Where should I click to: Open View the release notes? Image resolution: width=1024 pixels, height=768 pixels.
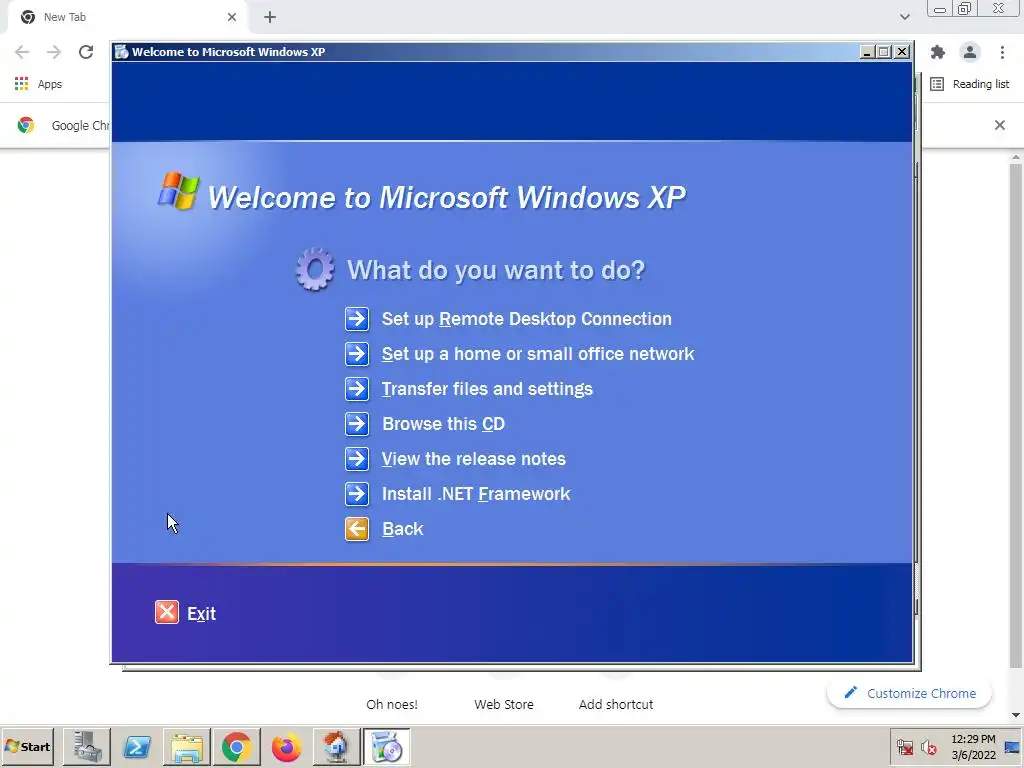[x=473, y=459]
